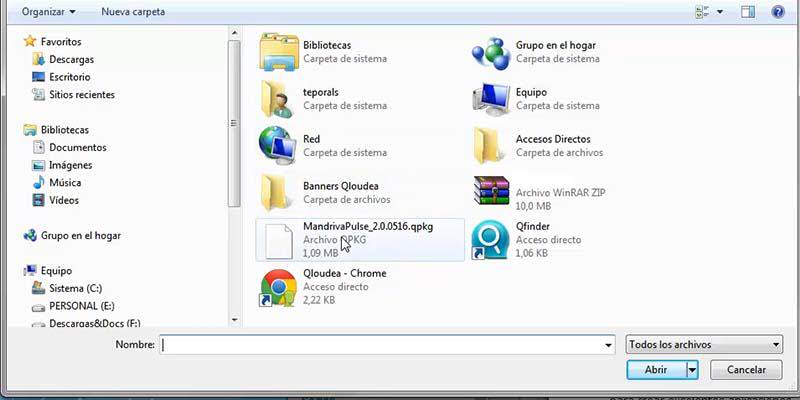Viewport: 800px width, 400px height.
Task: Select the teporals user folder icon
Action: (x=278, y=98)
